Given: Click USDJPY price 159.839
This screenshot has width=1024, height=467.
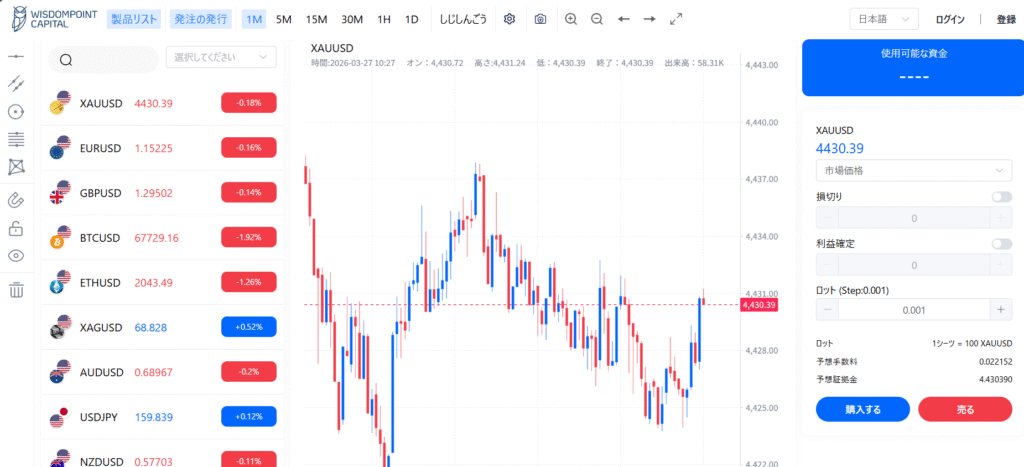Looking at the screenshot, I should coord(154,417).
